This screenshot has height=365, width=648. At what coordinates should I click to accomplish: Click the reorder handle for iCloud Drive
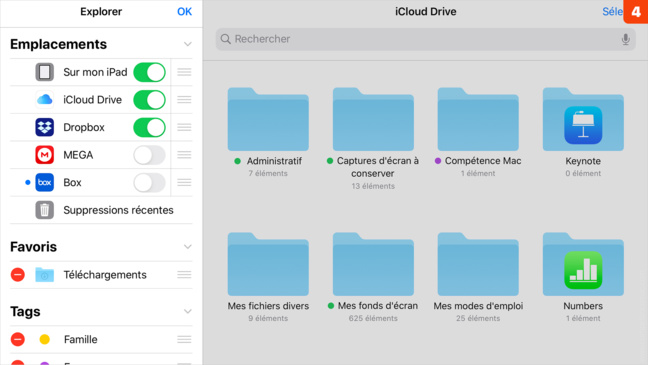(184, 100)
